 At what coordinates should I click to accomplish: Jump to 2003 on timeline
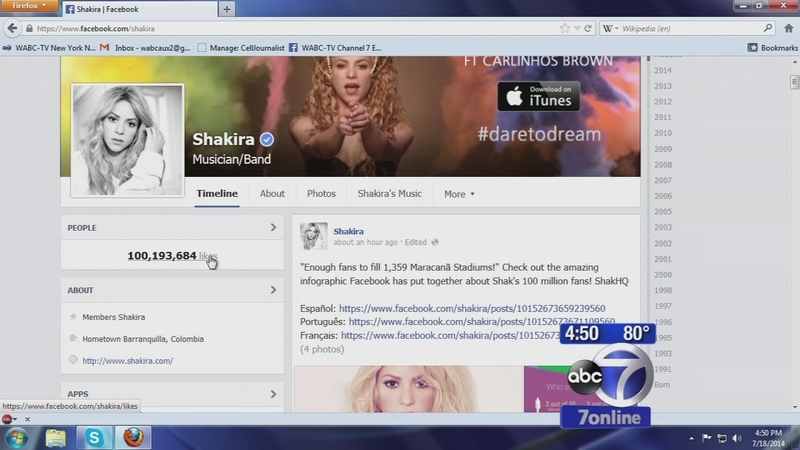(x=663, y=227)
